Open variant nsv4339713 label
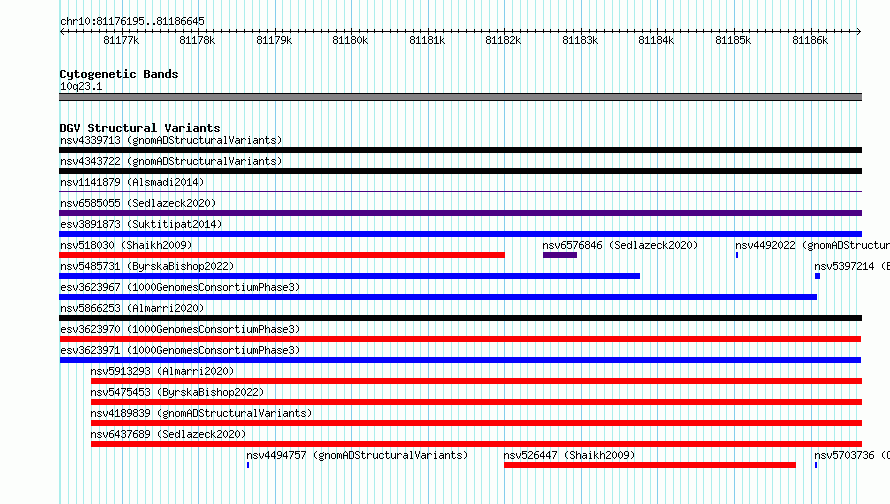The width and height of the screenshot is (890, 504). (171, 140)
